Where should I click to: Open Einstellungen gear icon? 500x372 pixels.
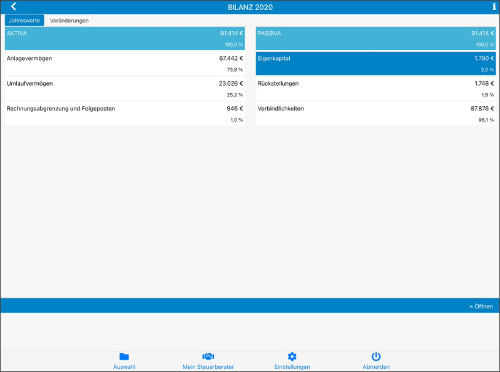coord(292,357)
